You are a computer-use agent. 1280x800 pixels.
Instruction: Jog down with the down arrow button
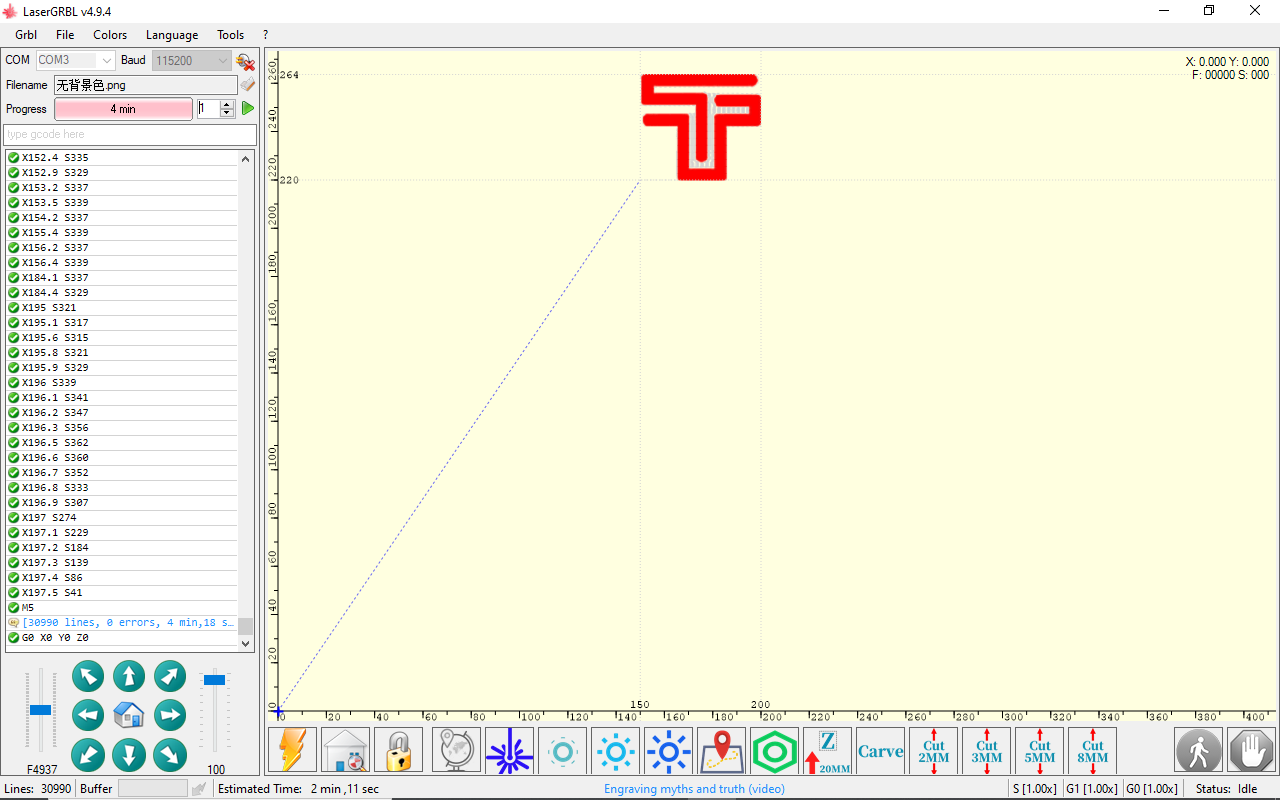tap(129, 754)
